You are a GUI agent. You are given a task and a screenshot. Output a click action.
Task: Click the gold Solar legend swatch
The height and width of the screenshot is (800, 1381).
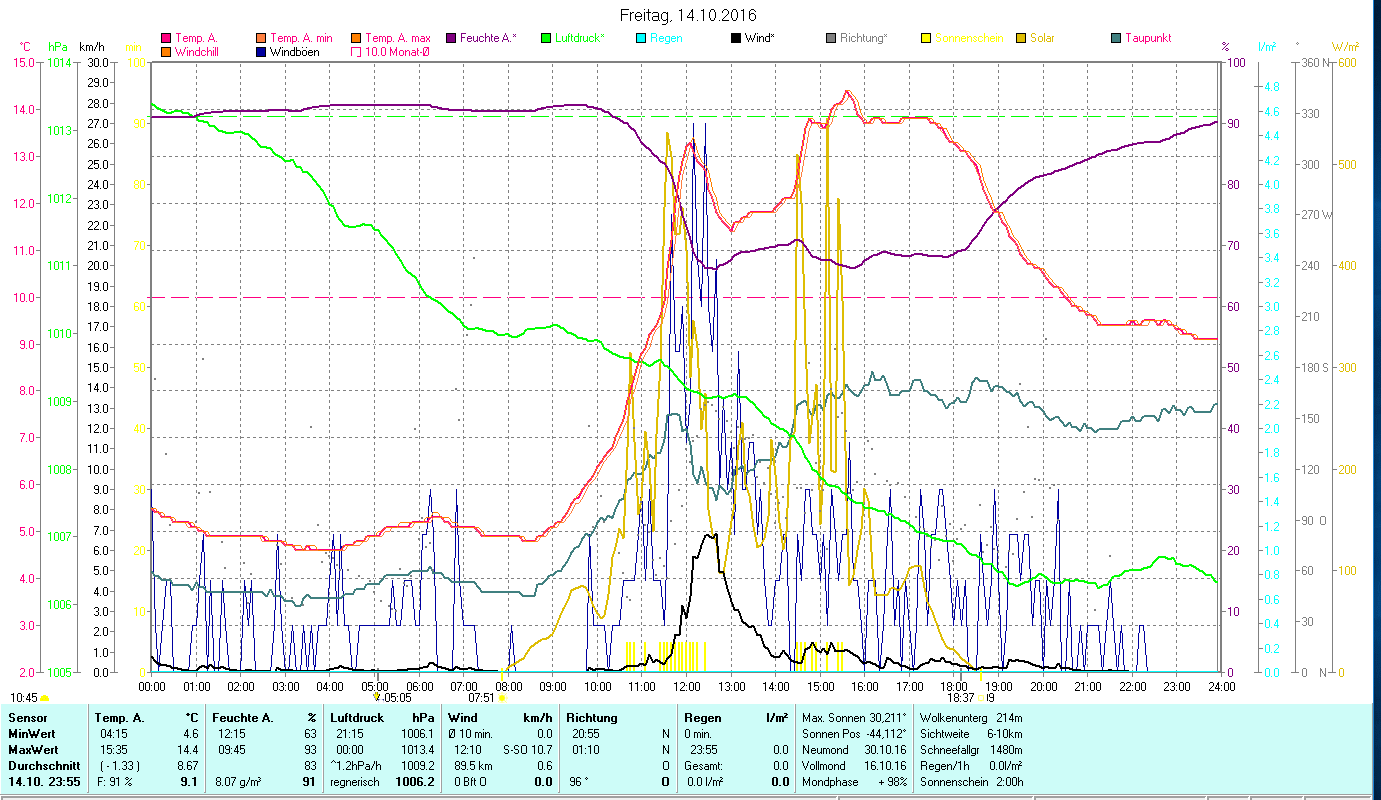(1022, 38)
